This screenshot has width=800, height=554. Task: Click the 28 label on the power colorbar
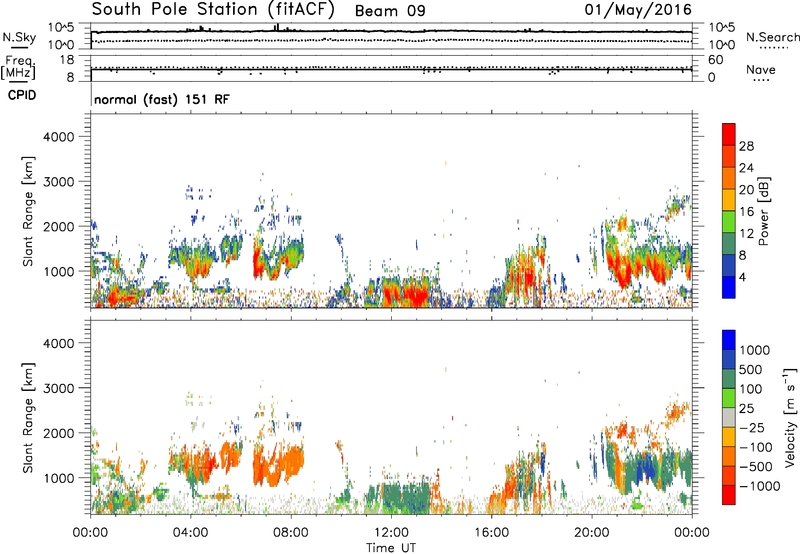[746, 146]
